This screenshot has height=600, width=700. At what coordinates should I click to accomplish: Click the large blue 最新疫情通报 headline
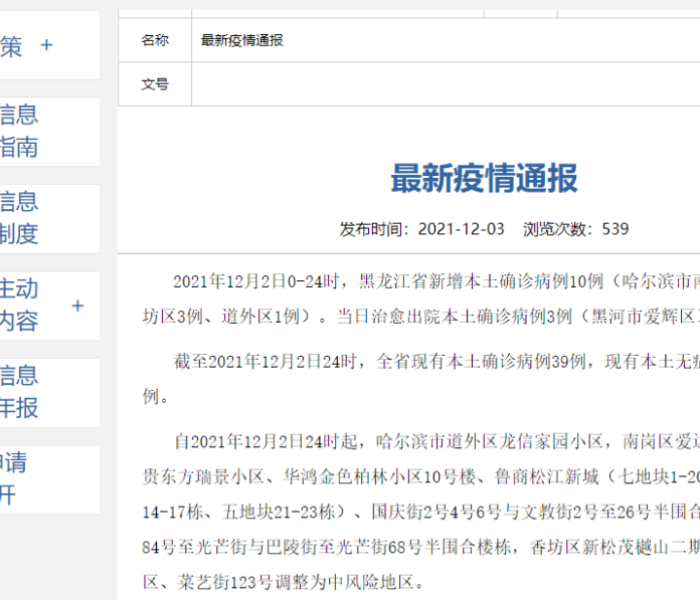point(484,179)
